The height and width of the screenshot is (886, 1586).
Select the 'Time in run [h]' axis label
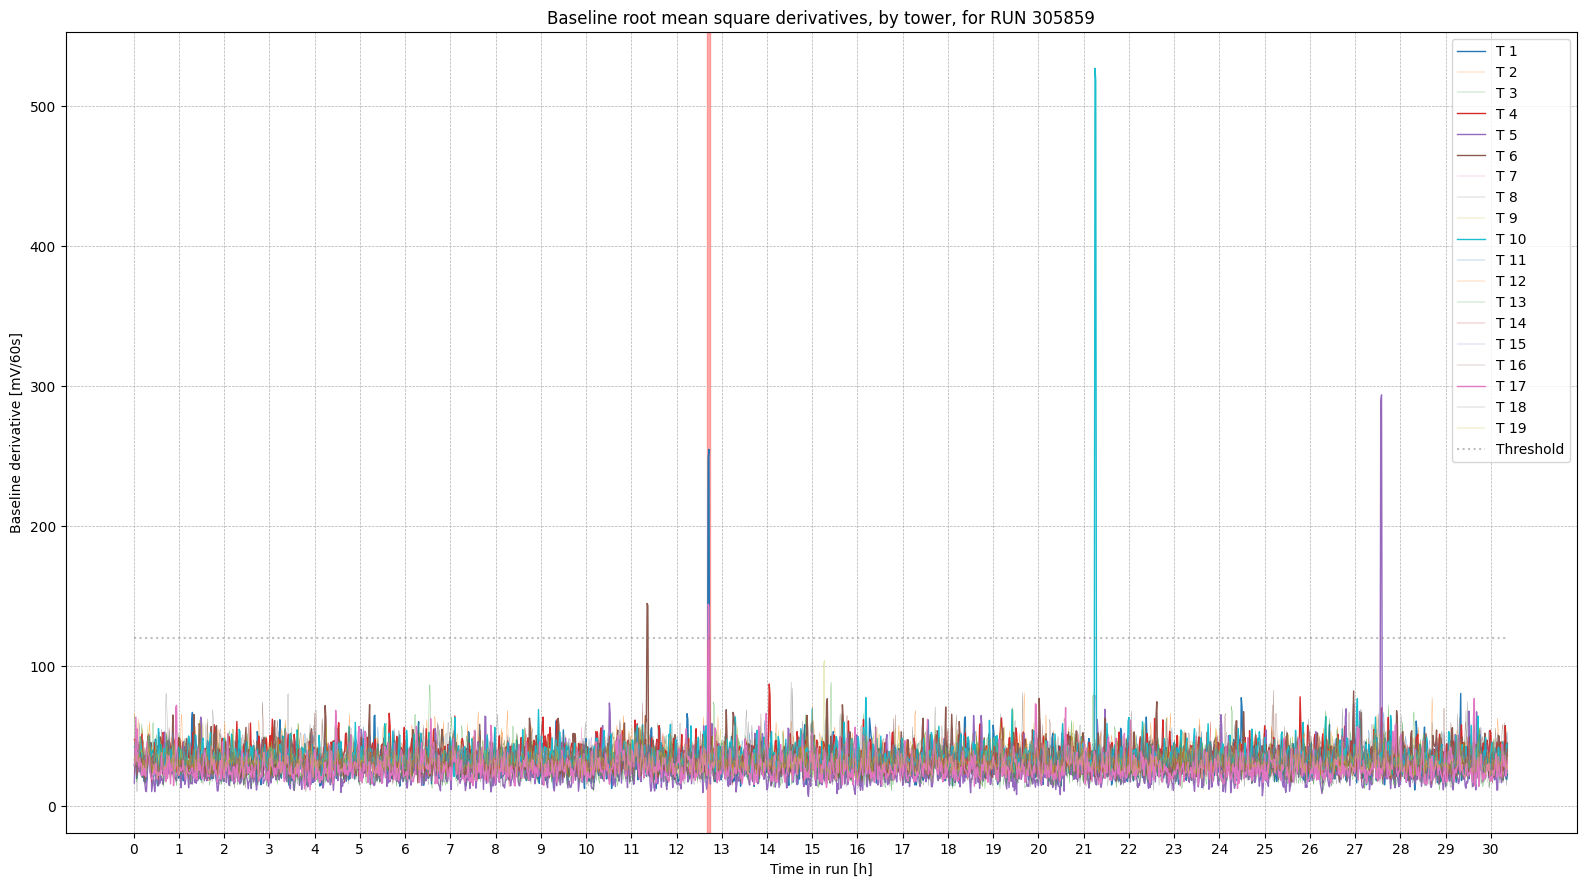coord(820,869)
